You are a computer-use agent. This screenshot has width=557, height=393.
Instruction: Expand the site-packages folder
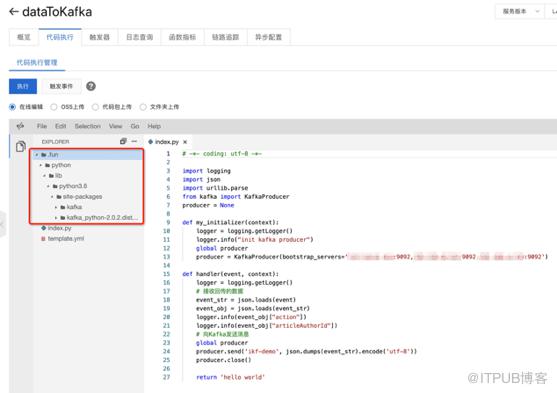pyautogui.click(x=52, y=196)
